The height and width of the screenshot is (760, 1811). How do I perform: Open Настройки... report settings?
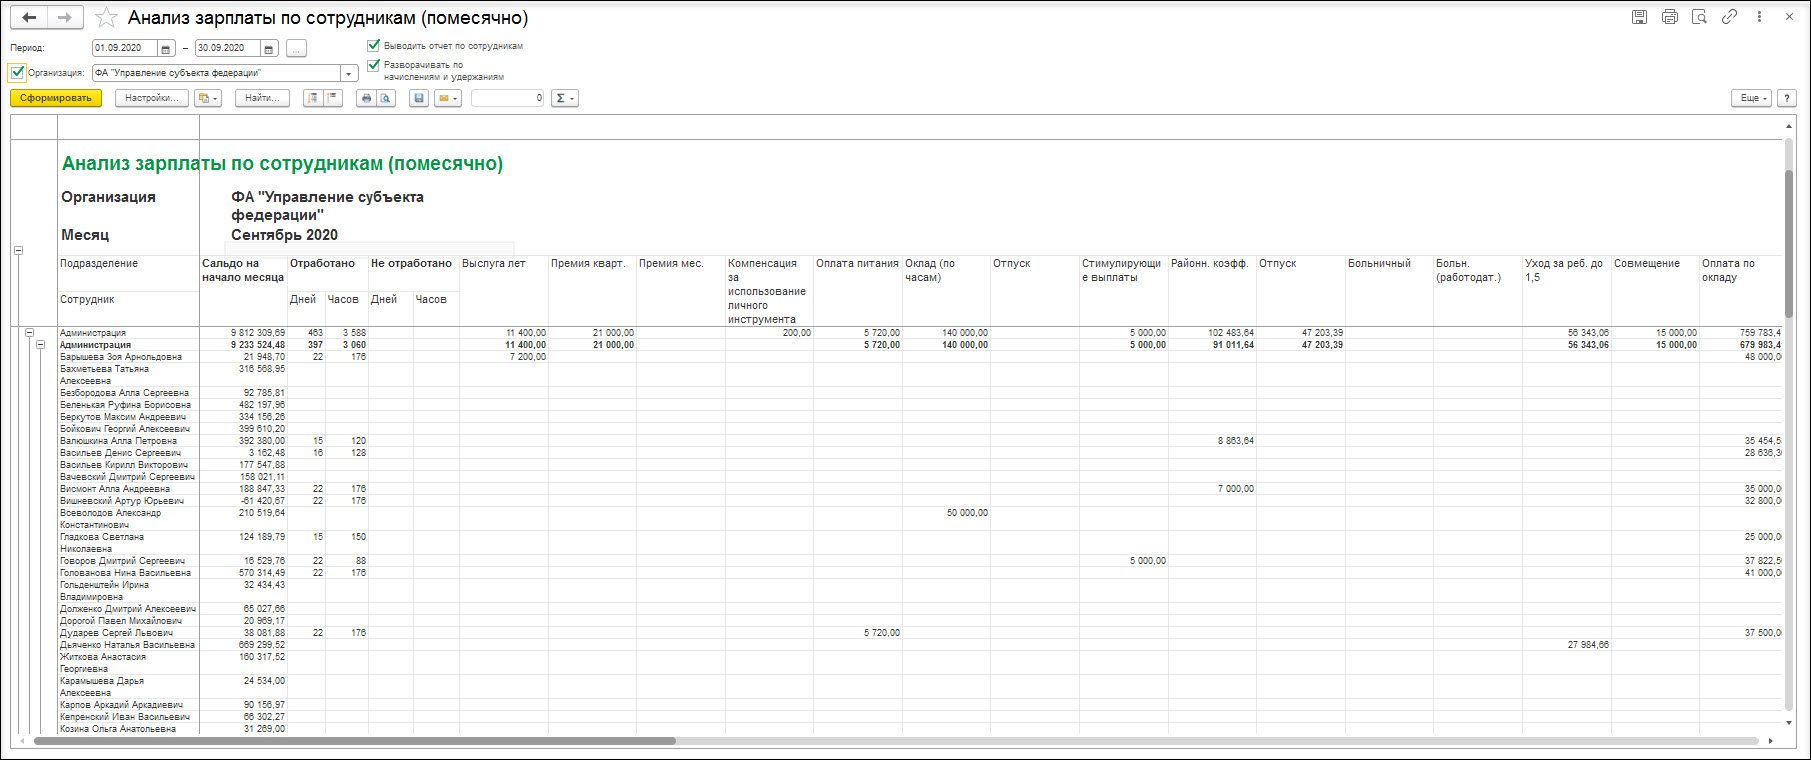152,98
